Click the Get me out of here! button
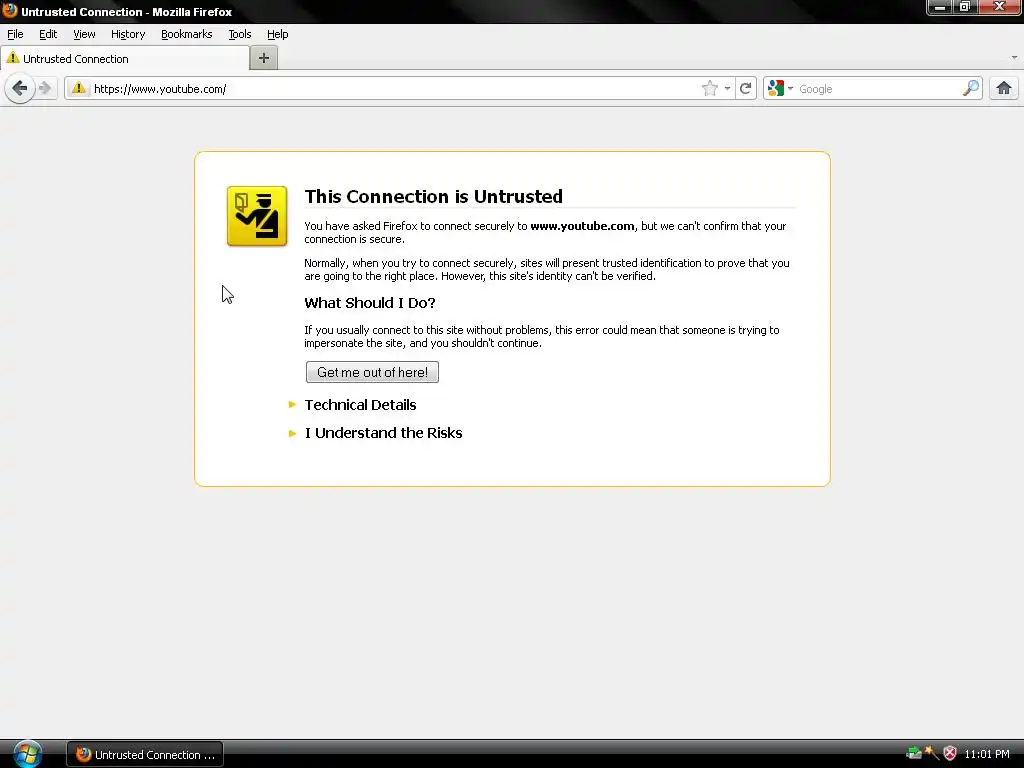Viewport: 1024px width, 768px height. 372,372
